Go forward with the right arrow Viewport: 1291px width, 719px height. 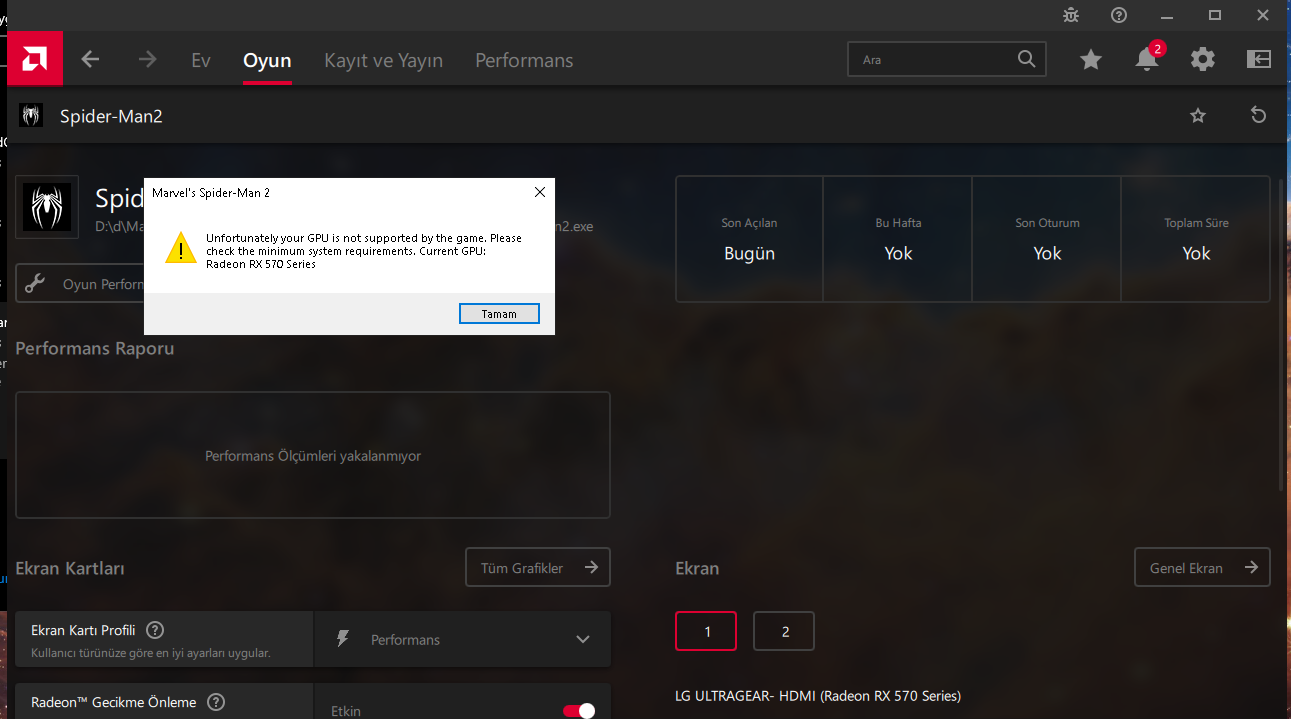coord(147,60)
